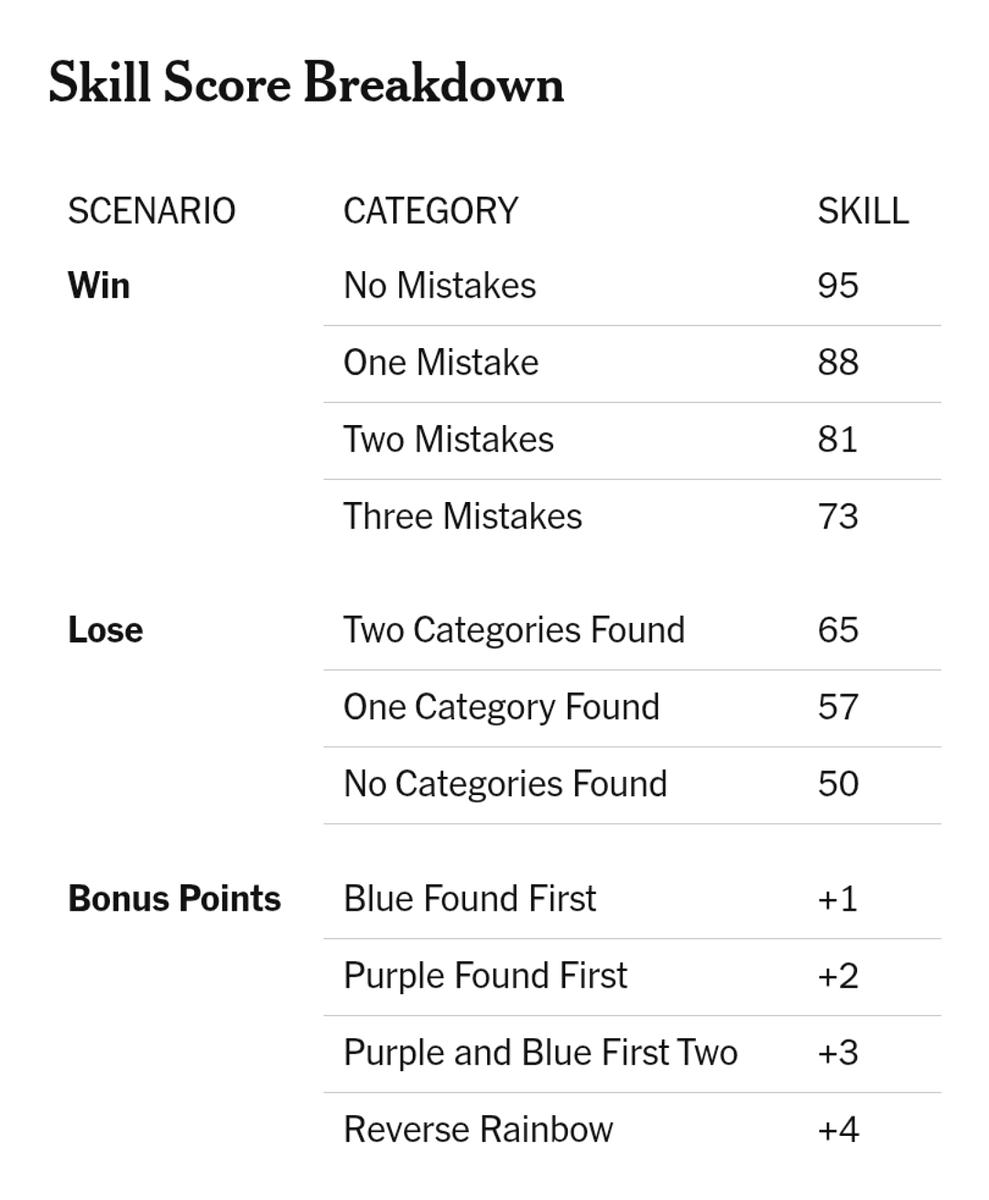This screenshot has width=989, height=1200.
Task: Click the One Category Found entry
Action: pyautogui.click(x=501, y=707)
